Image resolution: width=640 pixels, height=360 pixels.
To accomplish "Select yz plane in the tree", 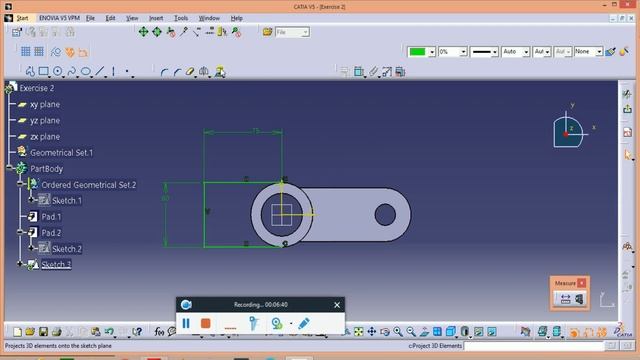I will tap(45, 120).
